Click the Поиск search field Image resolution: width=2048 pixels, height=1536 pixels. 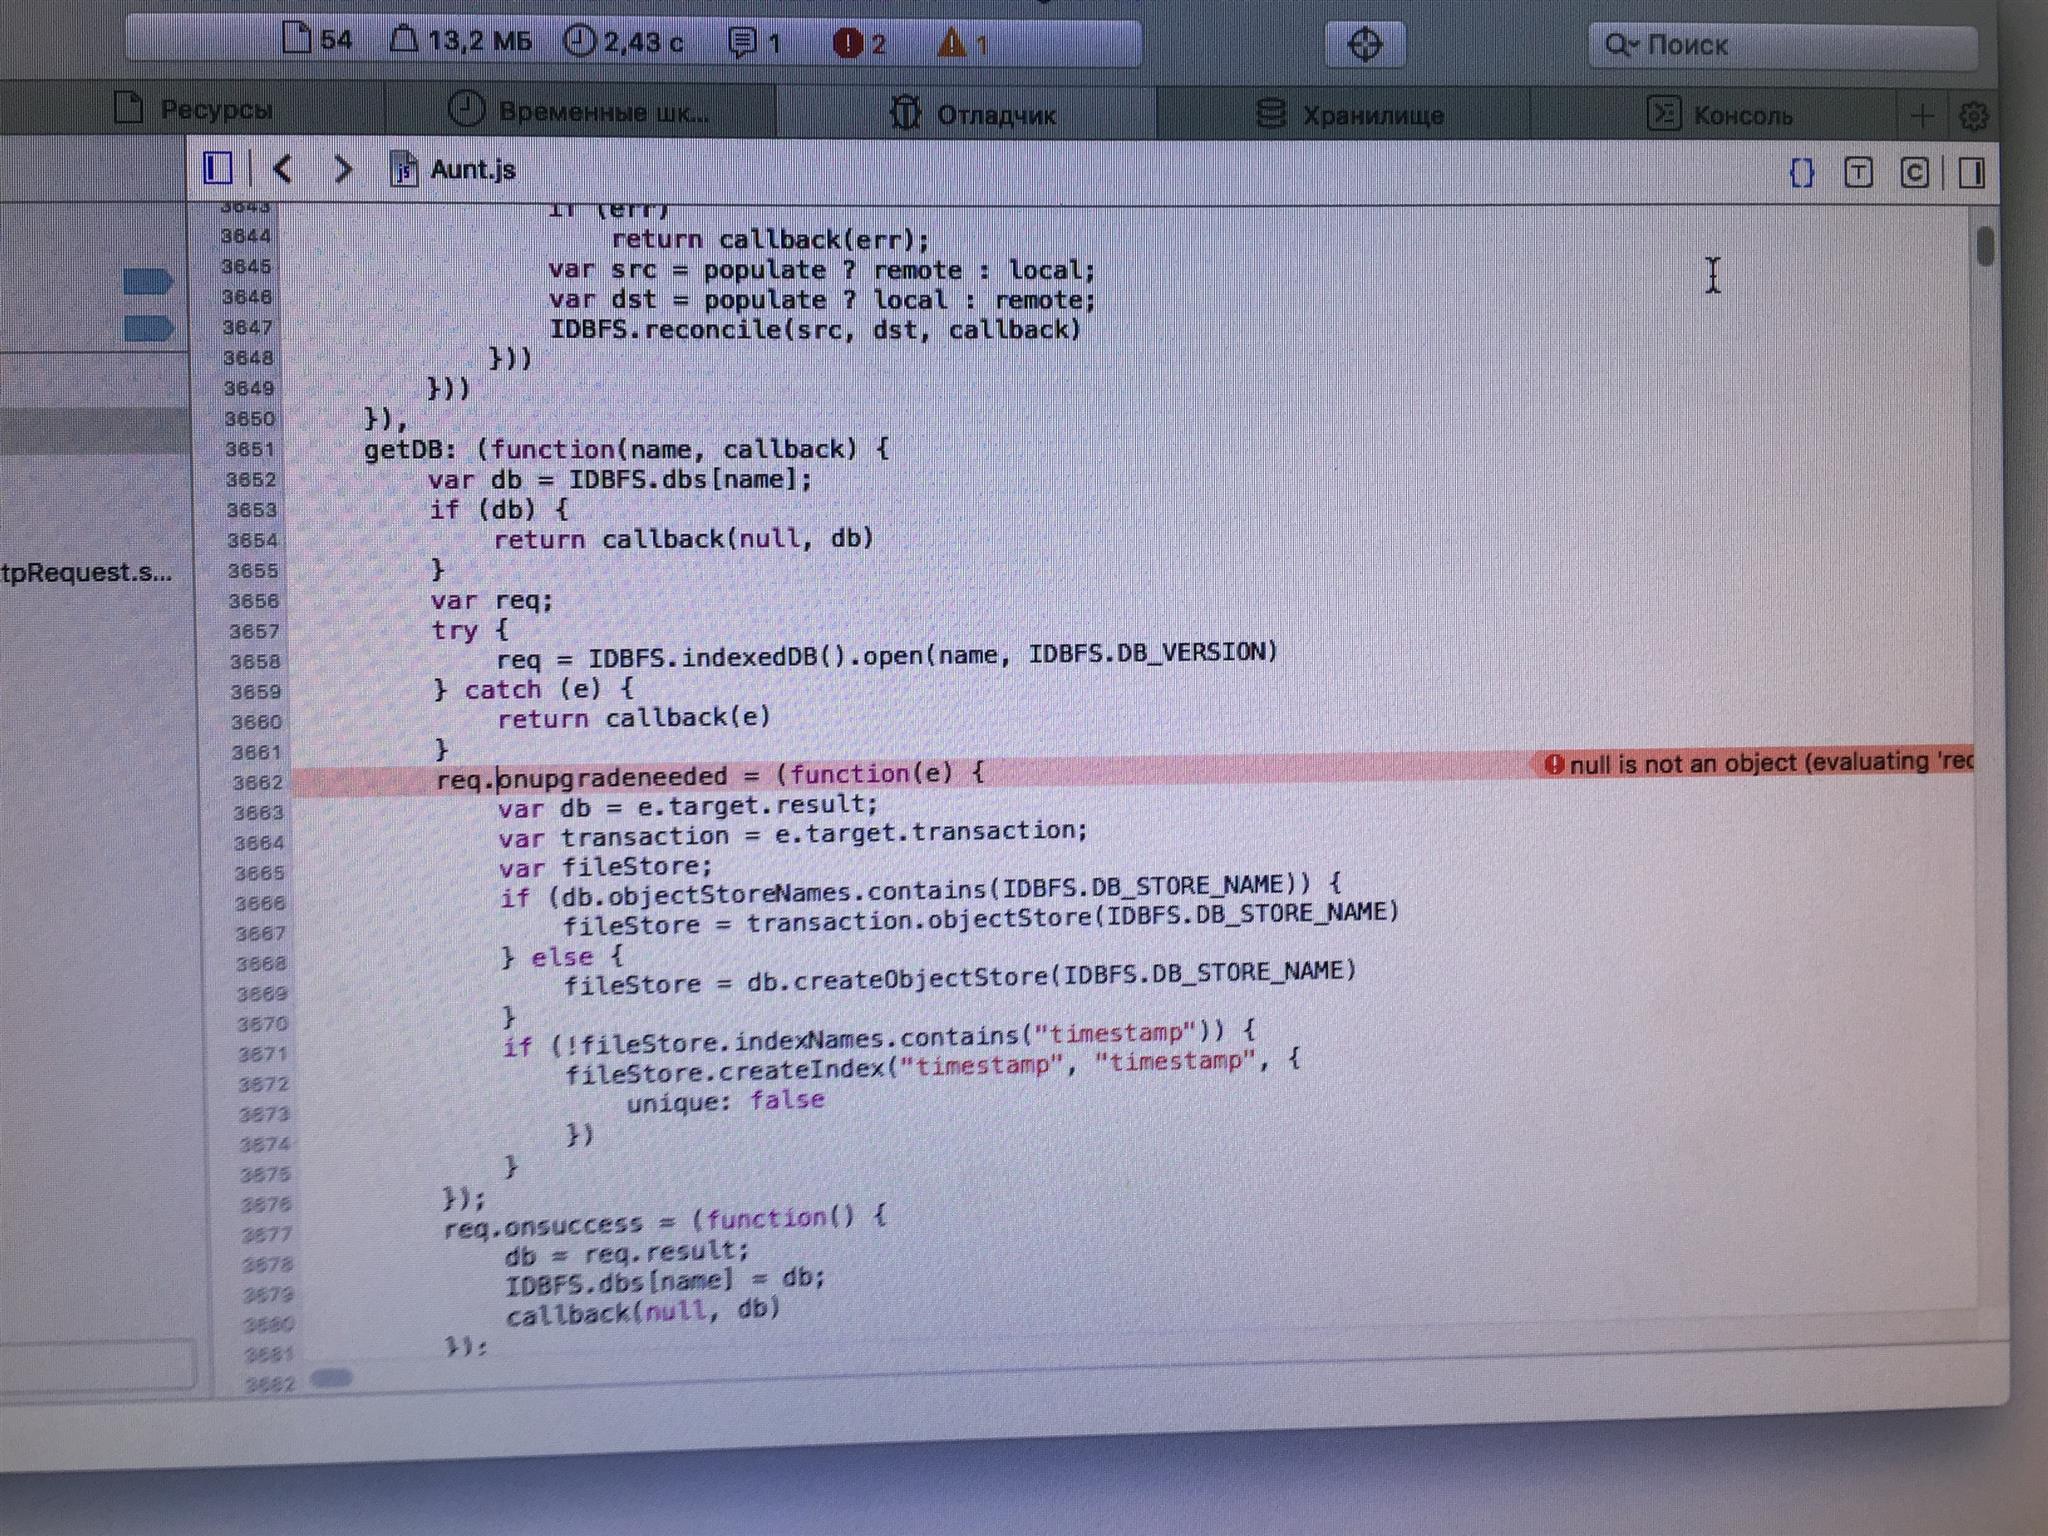[1782, 46]
